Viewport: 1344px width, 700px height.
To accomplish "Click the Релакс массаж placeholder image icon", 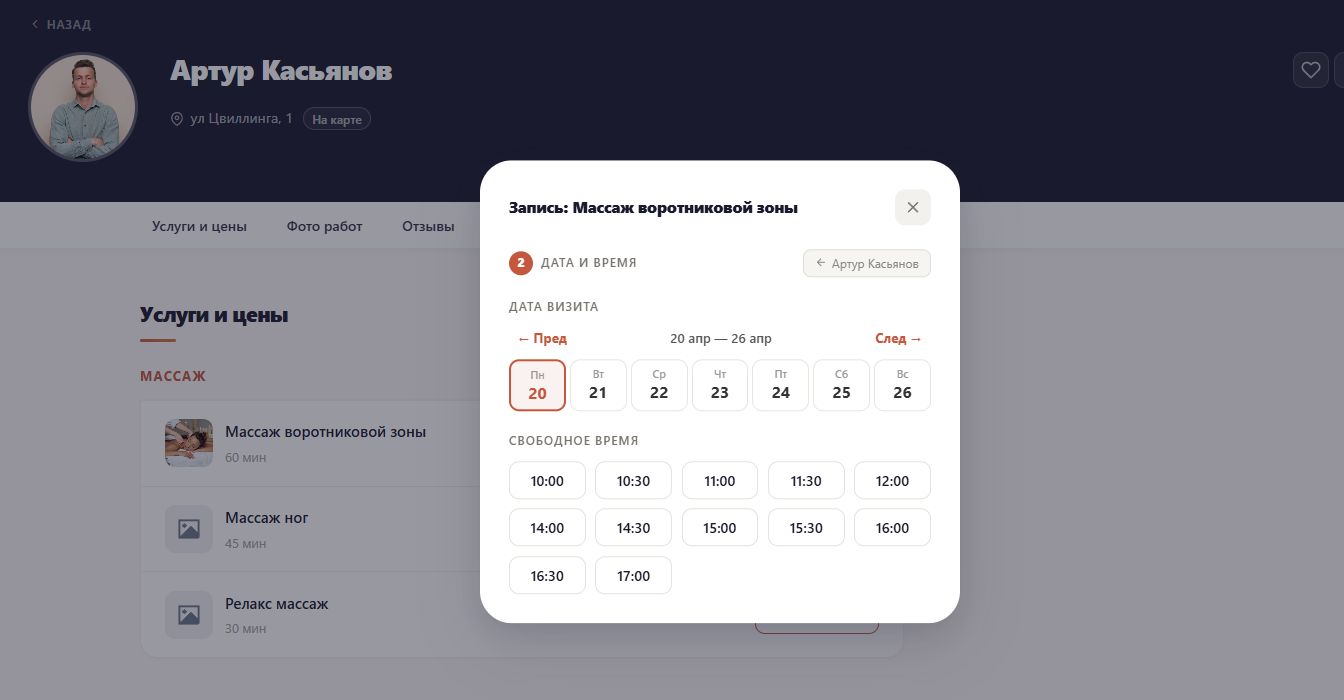I will pyautogui.click(x=189, y=615).
